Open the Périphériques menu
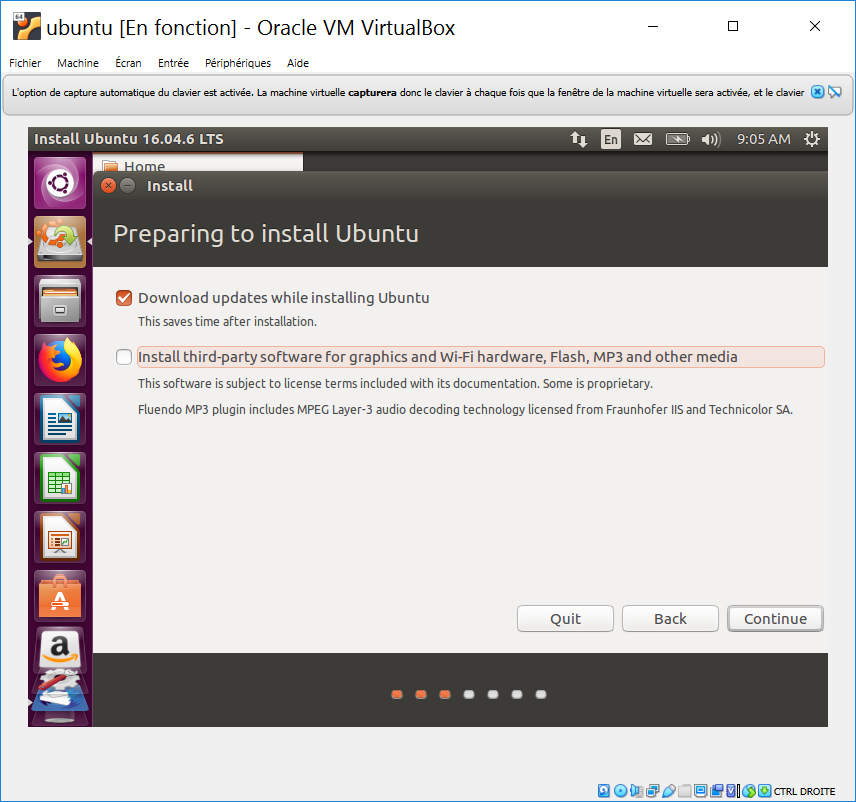 [x=238, y=63]
